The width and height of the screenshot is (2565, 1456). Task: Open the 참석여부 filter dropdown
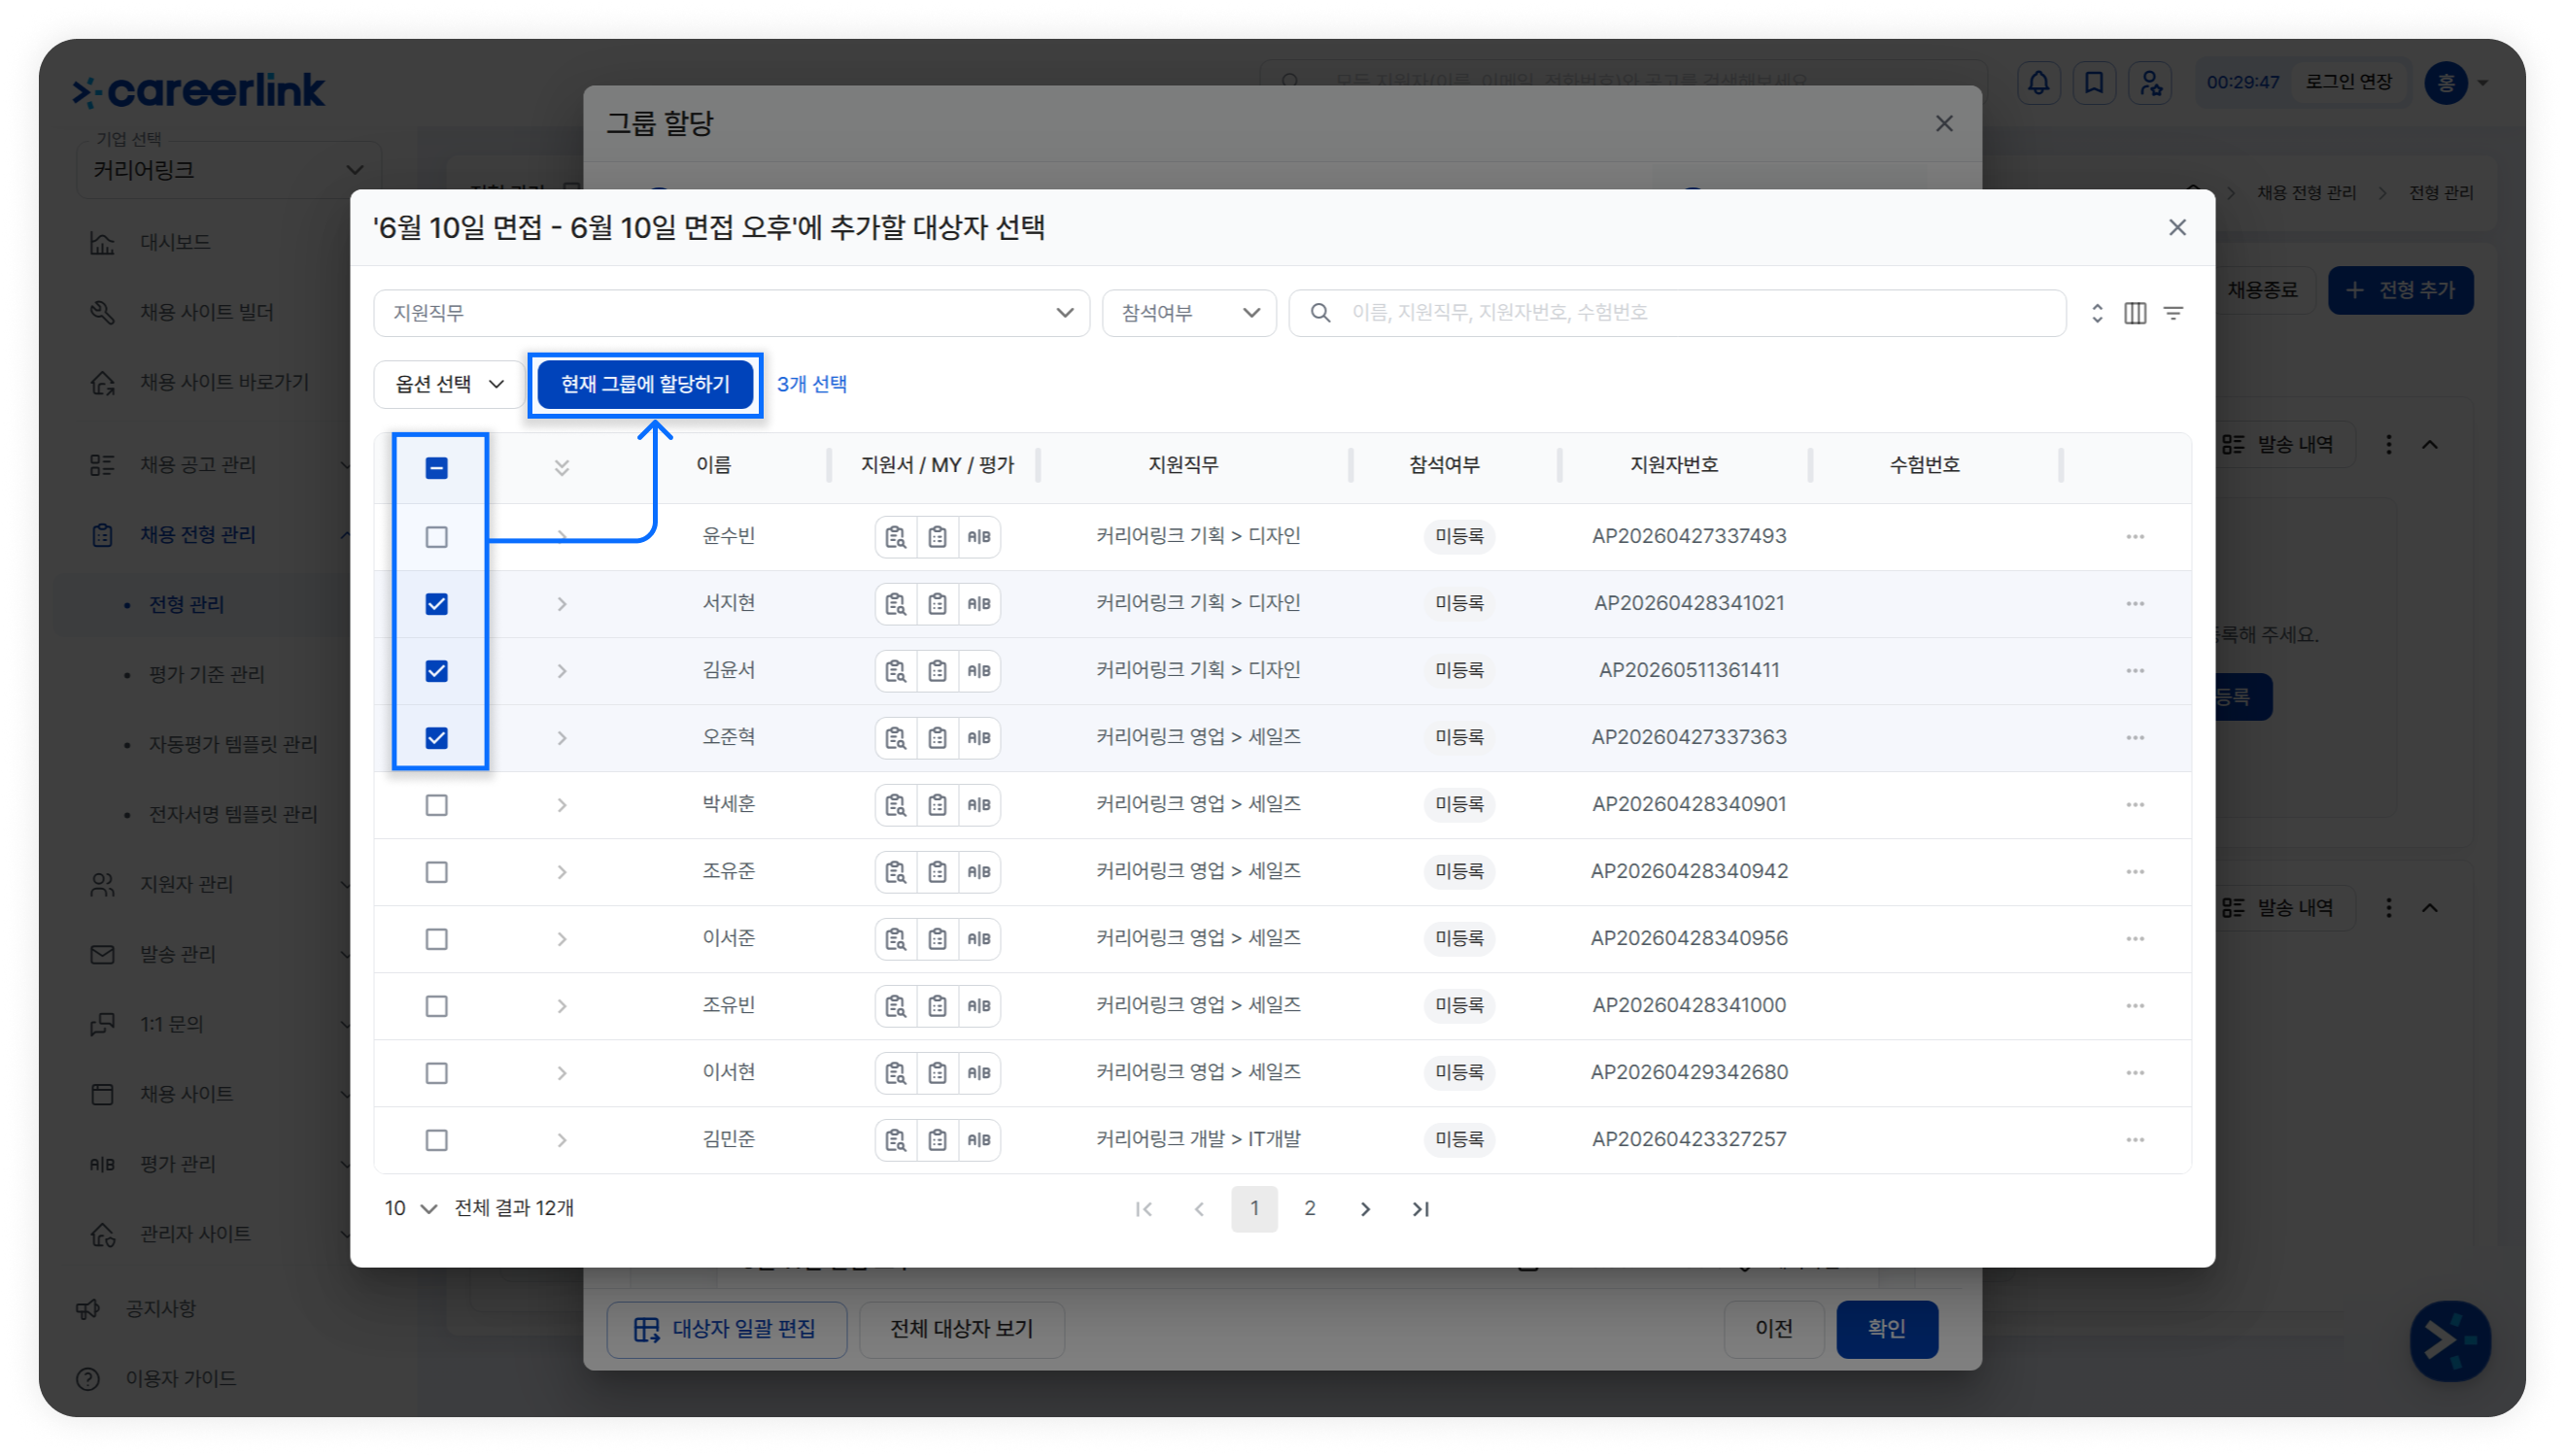(1189, 313)
